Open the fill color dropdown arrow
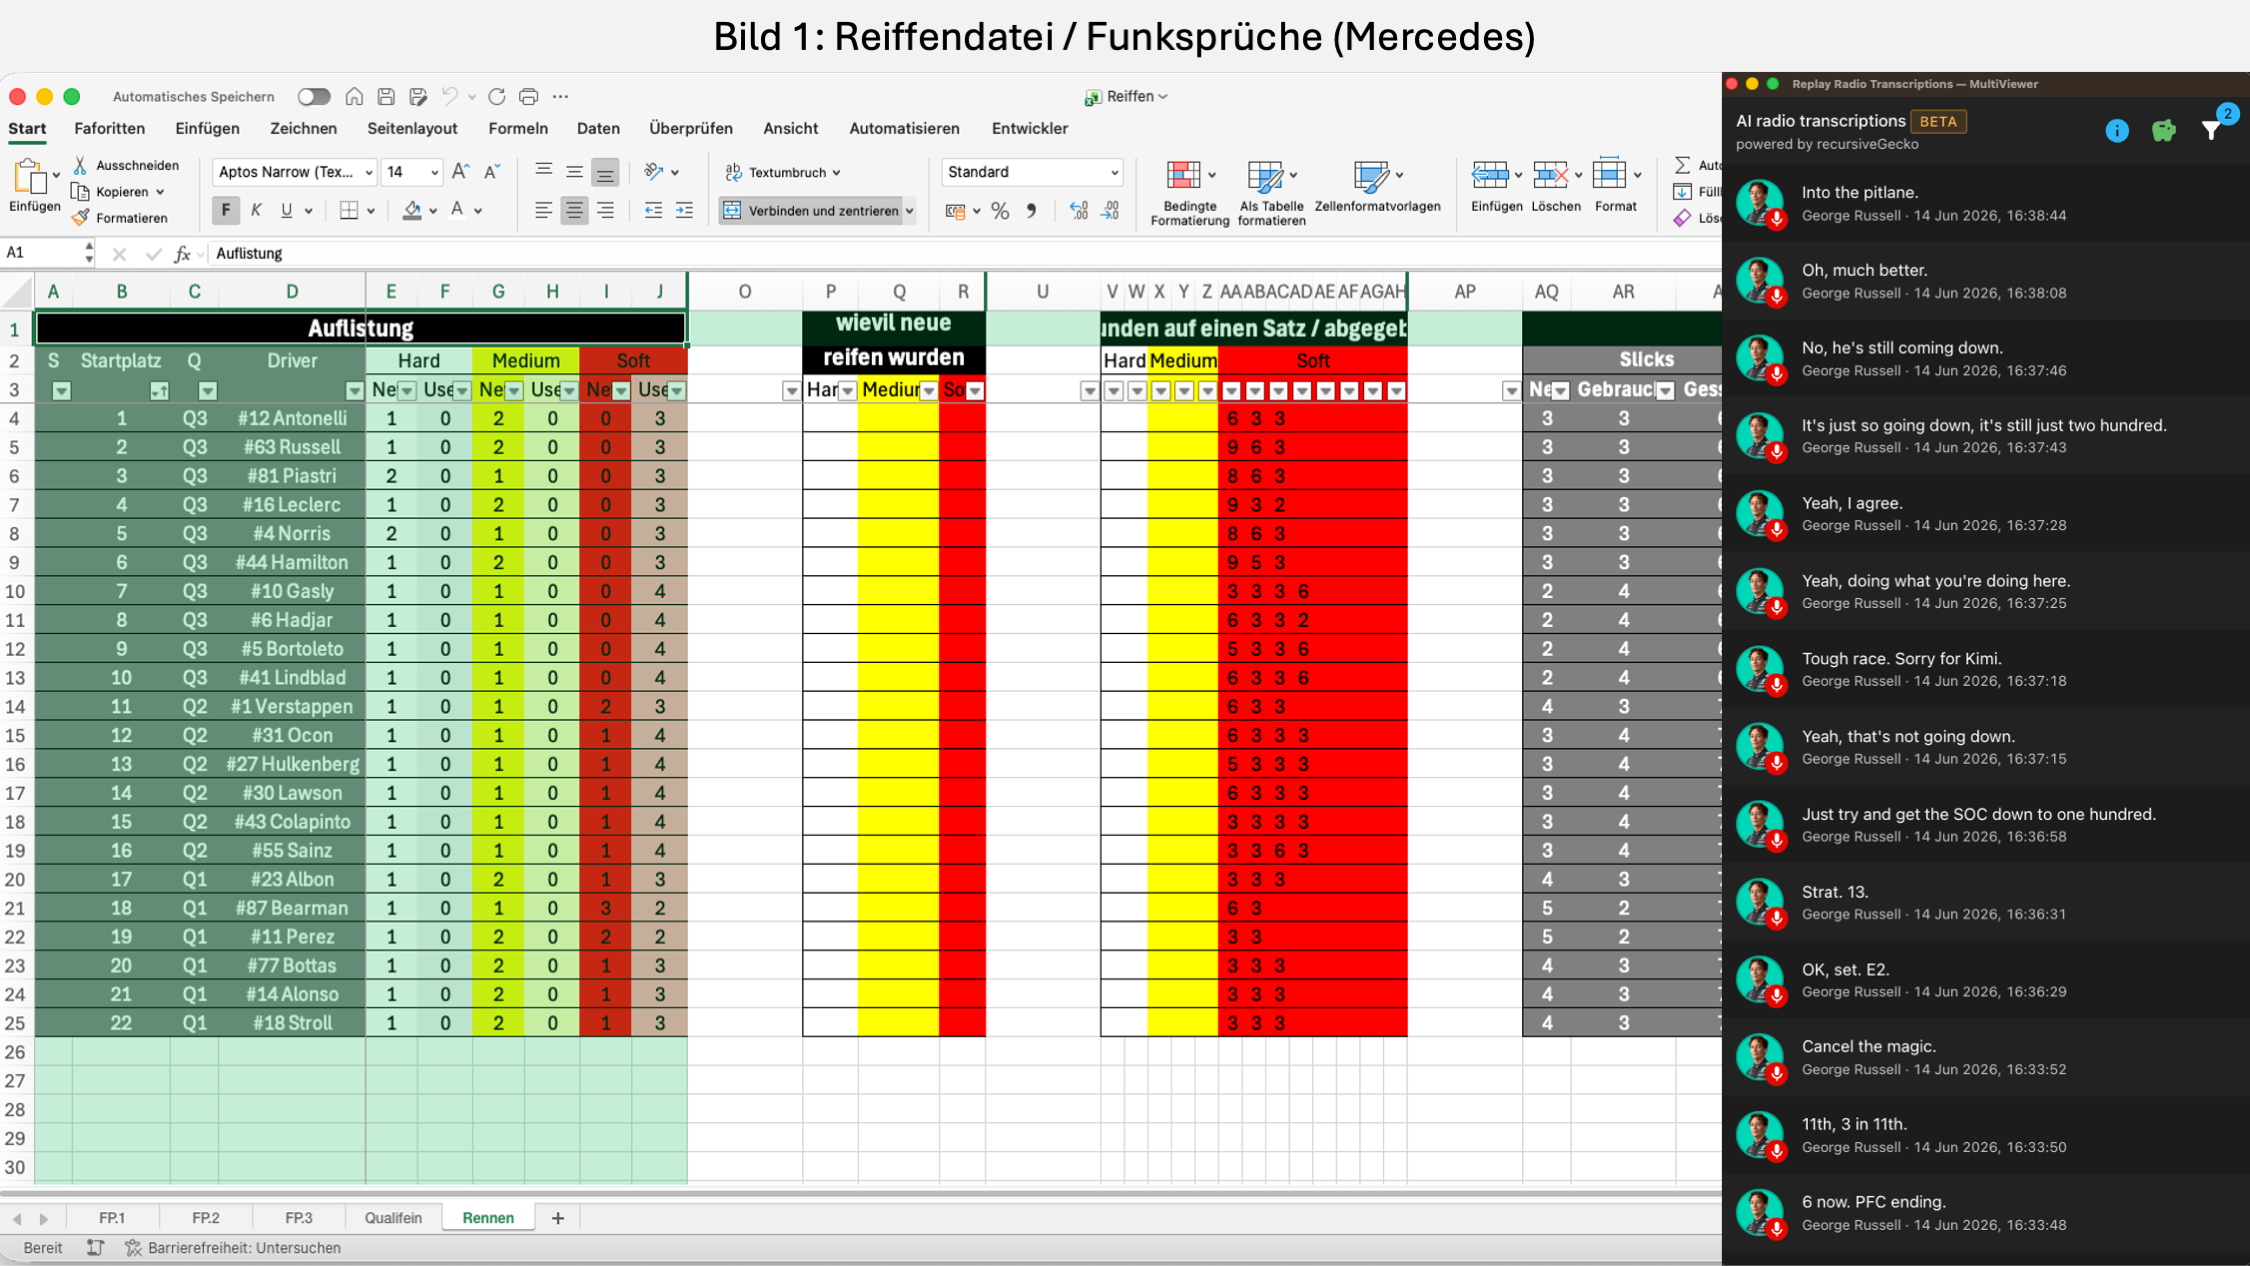The image size is (2250, 1266). (x=433, y=211)
